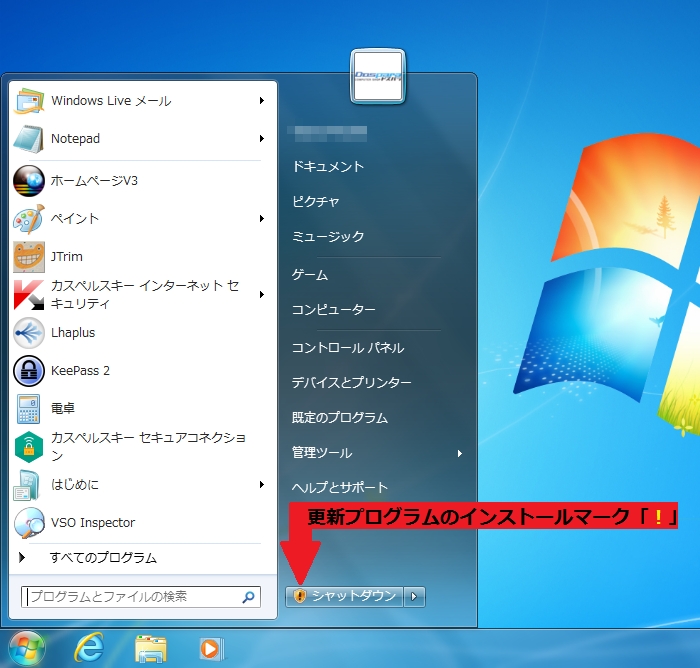The width and height of the screenshot is (700, 668).
Task: Open the 電卓 calculator icon
Action: (29, 409)
